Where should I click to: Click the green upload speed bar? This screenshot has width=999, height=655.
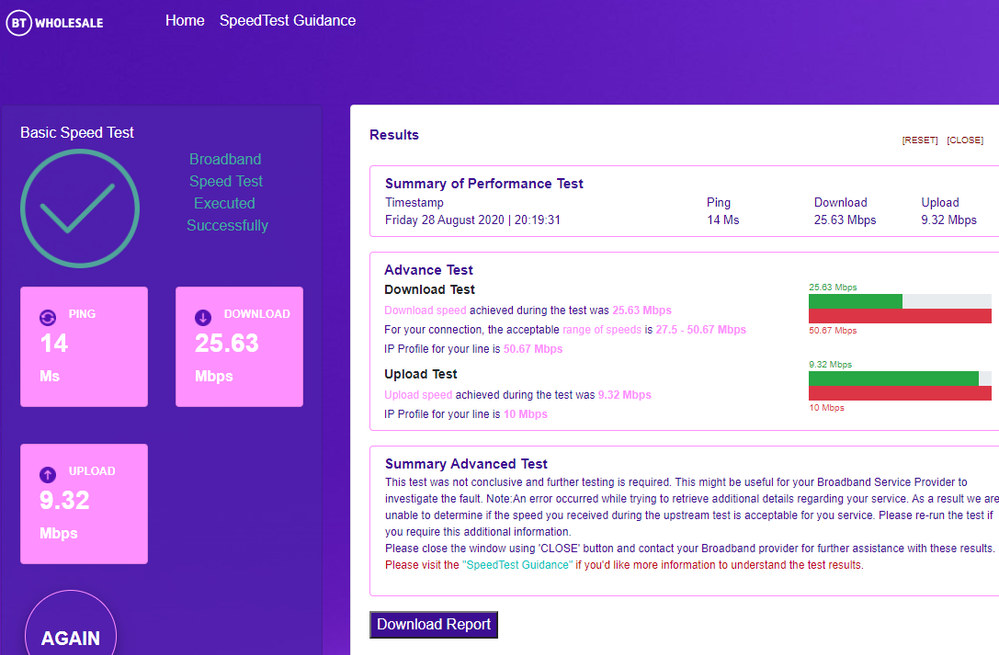[x=893, y=378]
